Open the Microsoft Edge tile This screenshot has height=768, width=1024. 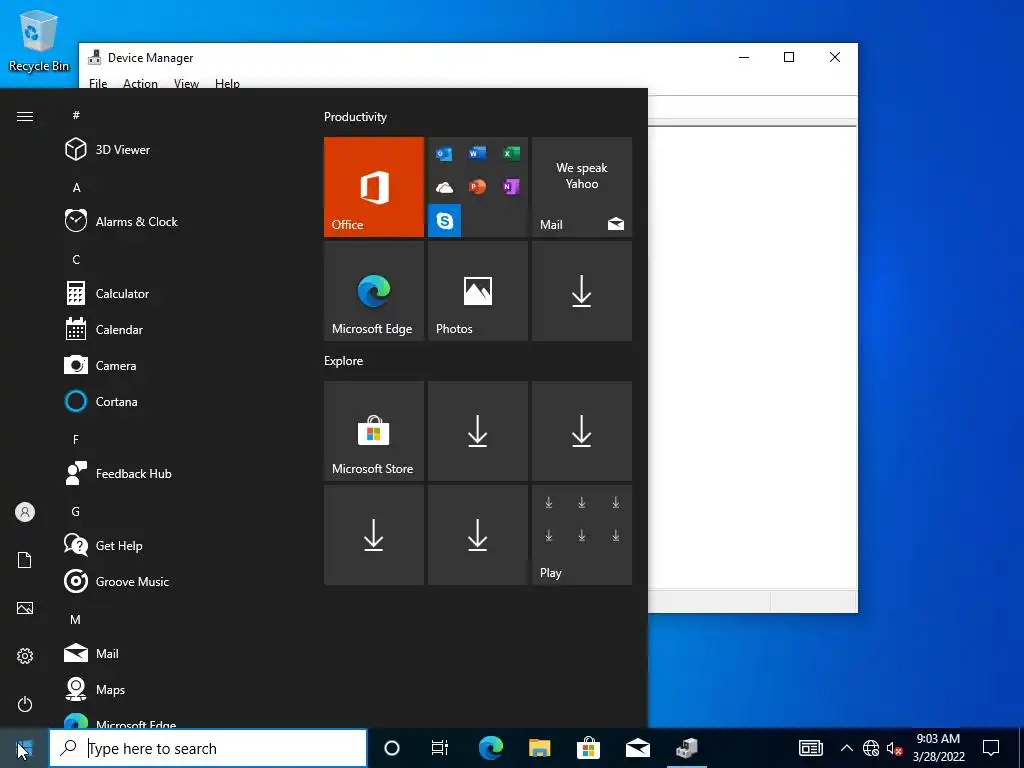pos(374,291)
